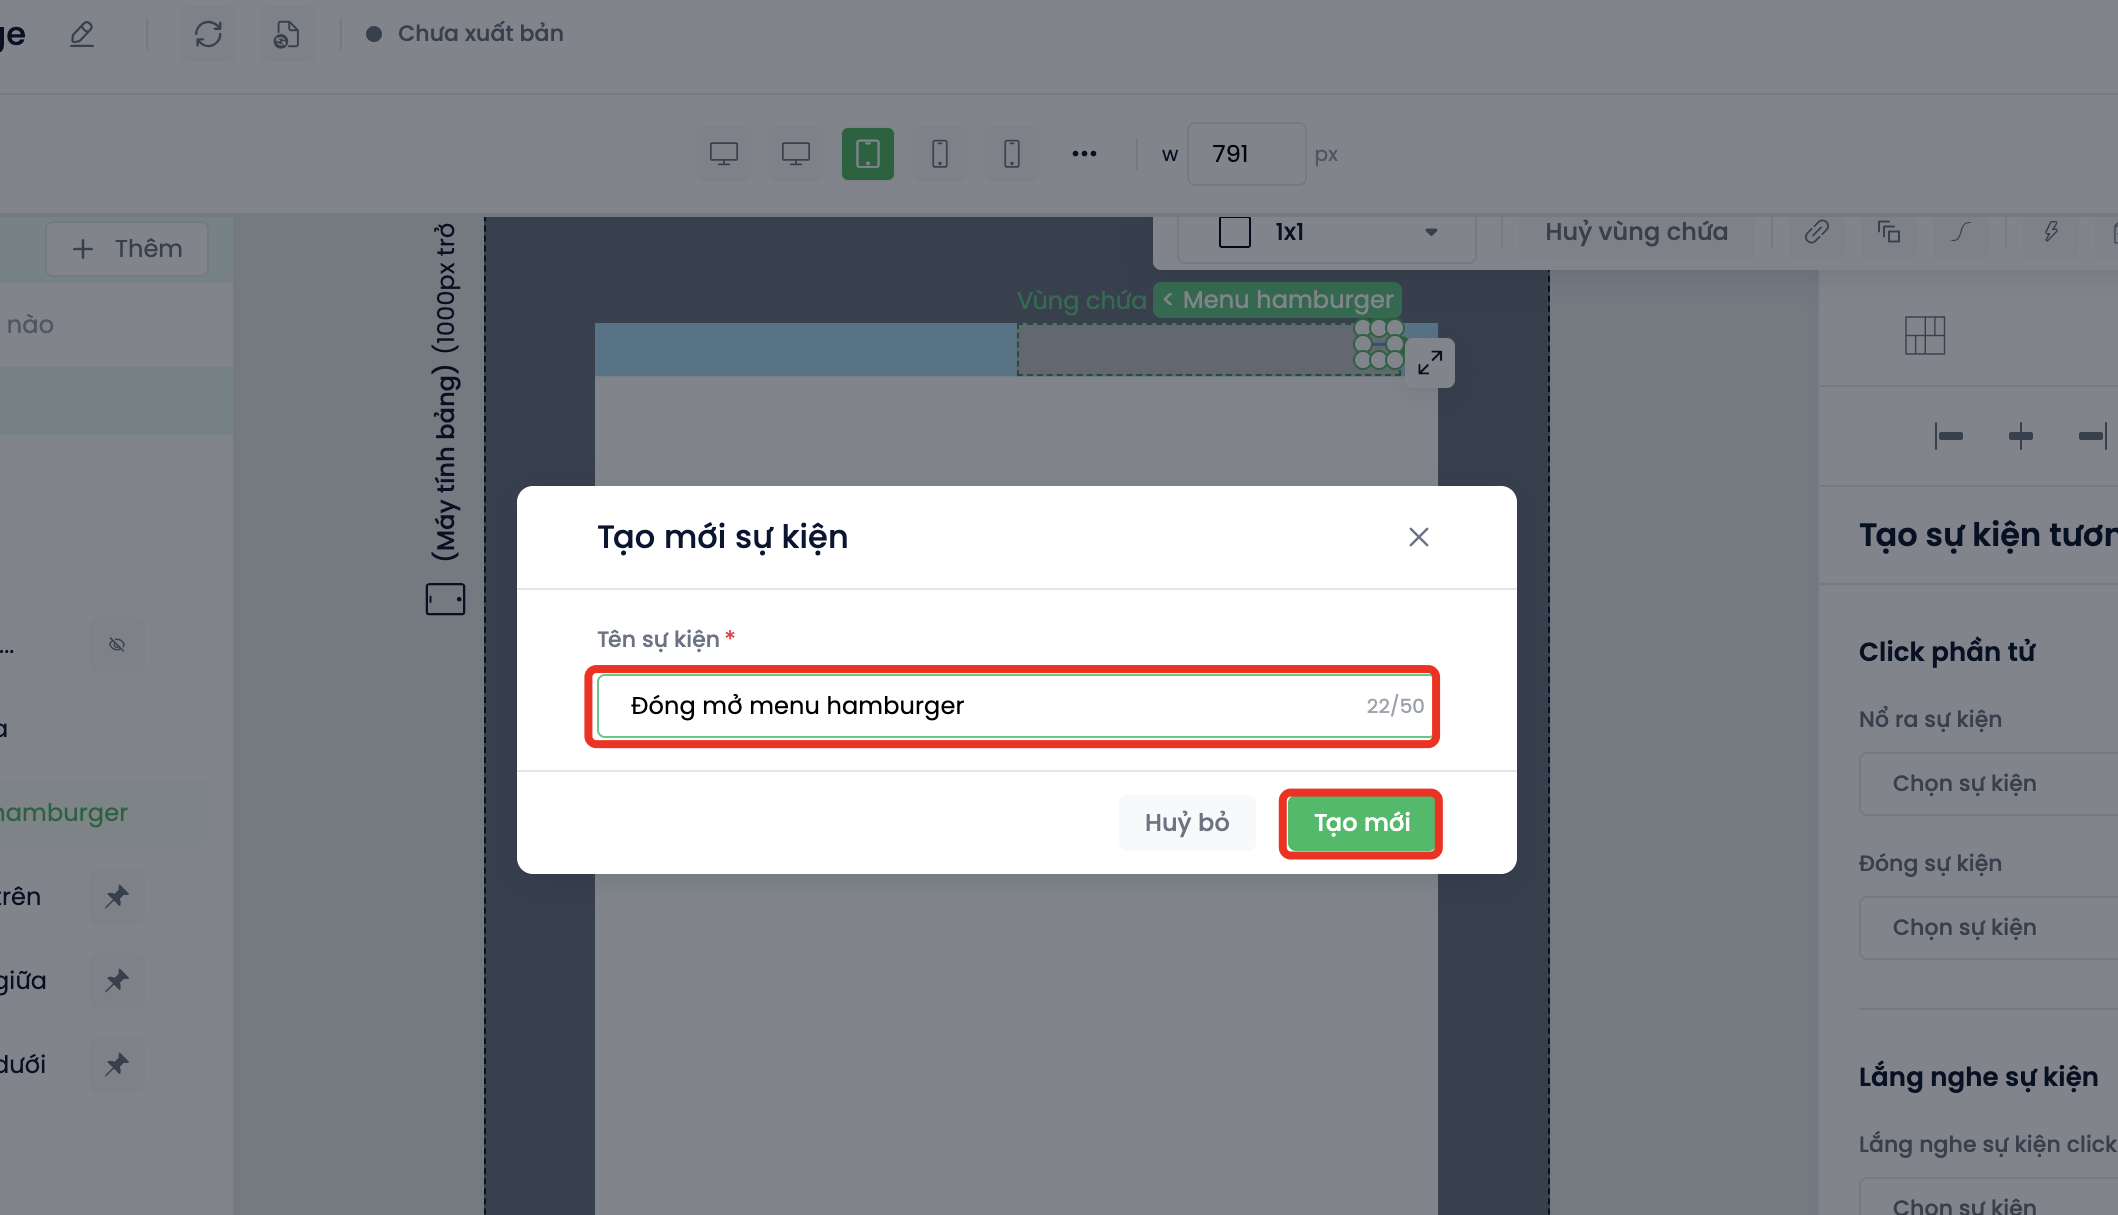2118x1215 pixels.
Task: Open more device options ellipsis
Action: (x=1084, y=154)
